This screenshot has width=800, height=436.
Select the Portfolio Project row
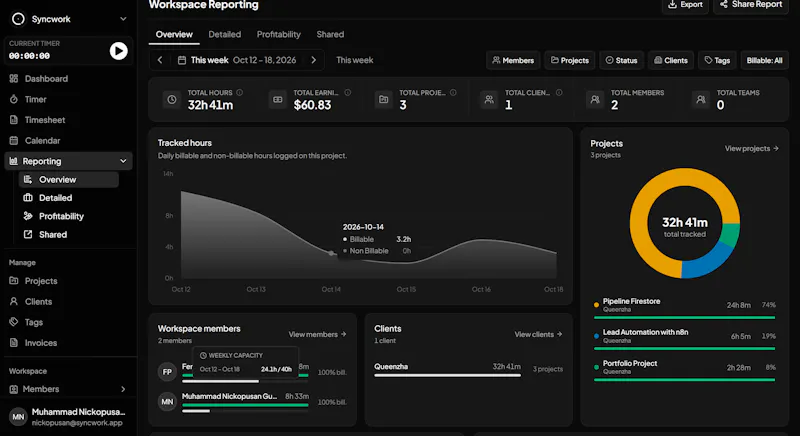click(685, 370)
